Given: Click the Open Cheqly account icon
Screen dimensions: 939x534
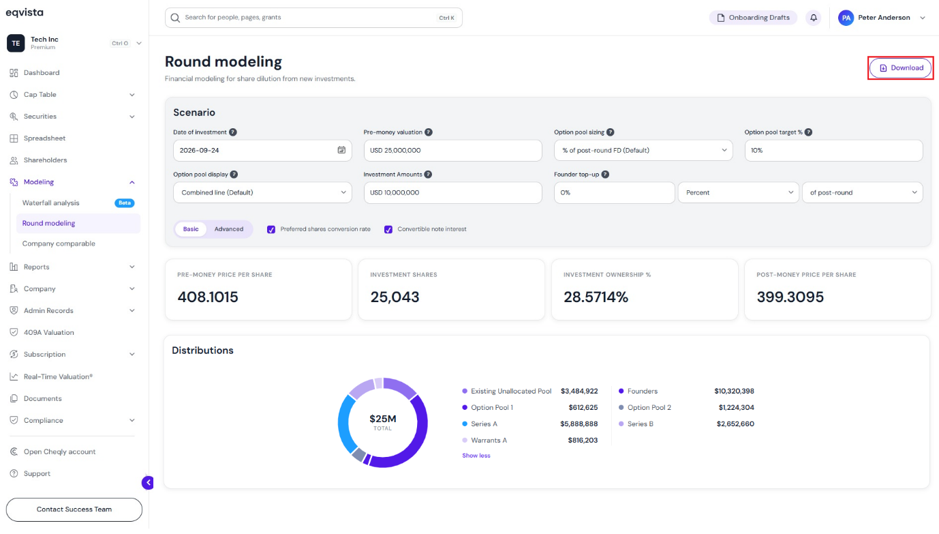Looking at the screenshot, I should (14, 451).
